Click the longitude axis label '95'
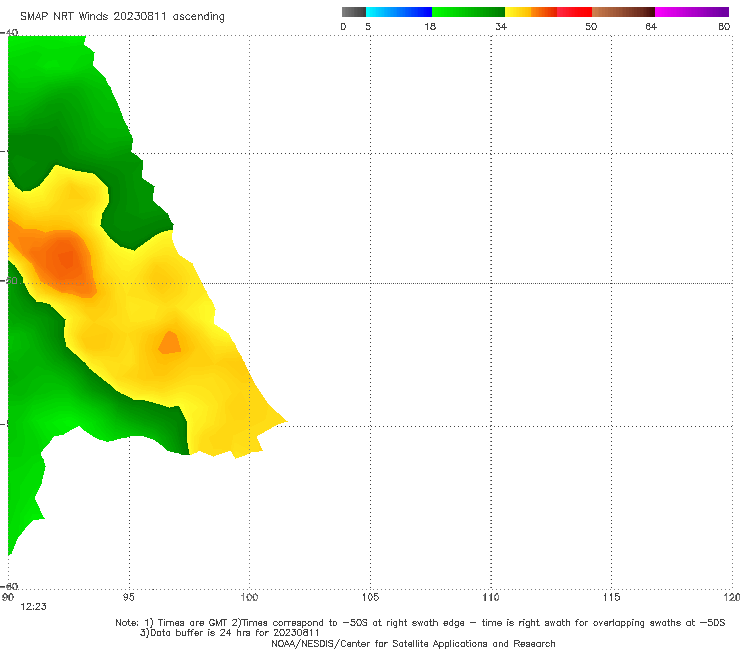This screenshot has width=740, height=650. pos(128,598)
